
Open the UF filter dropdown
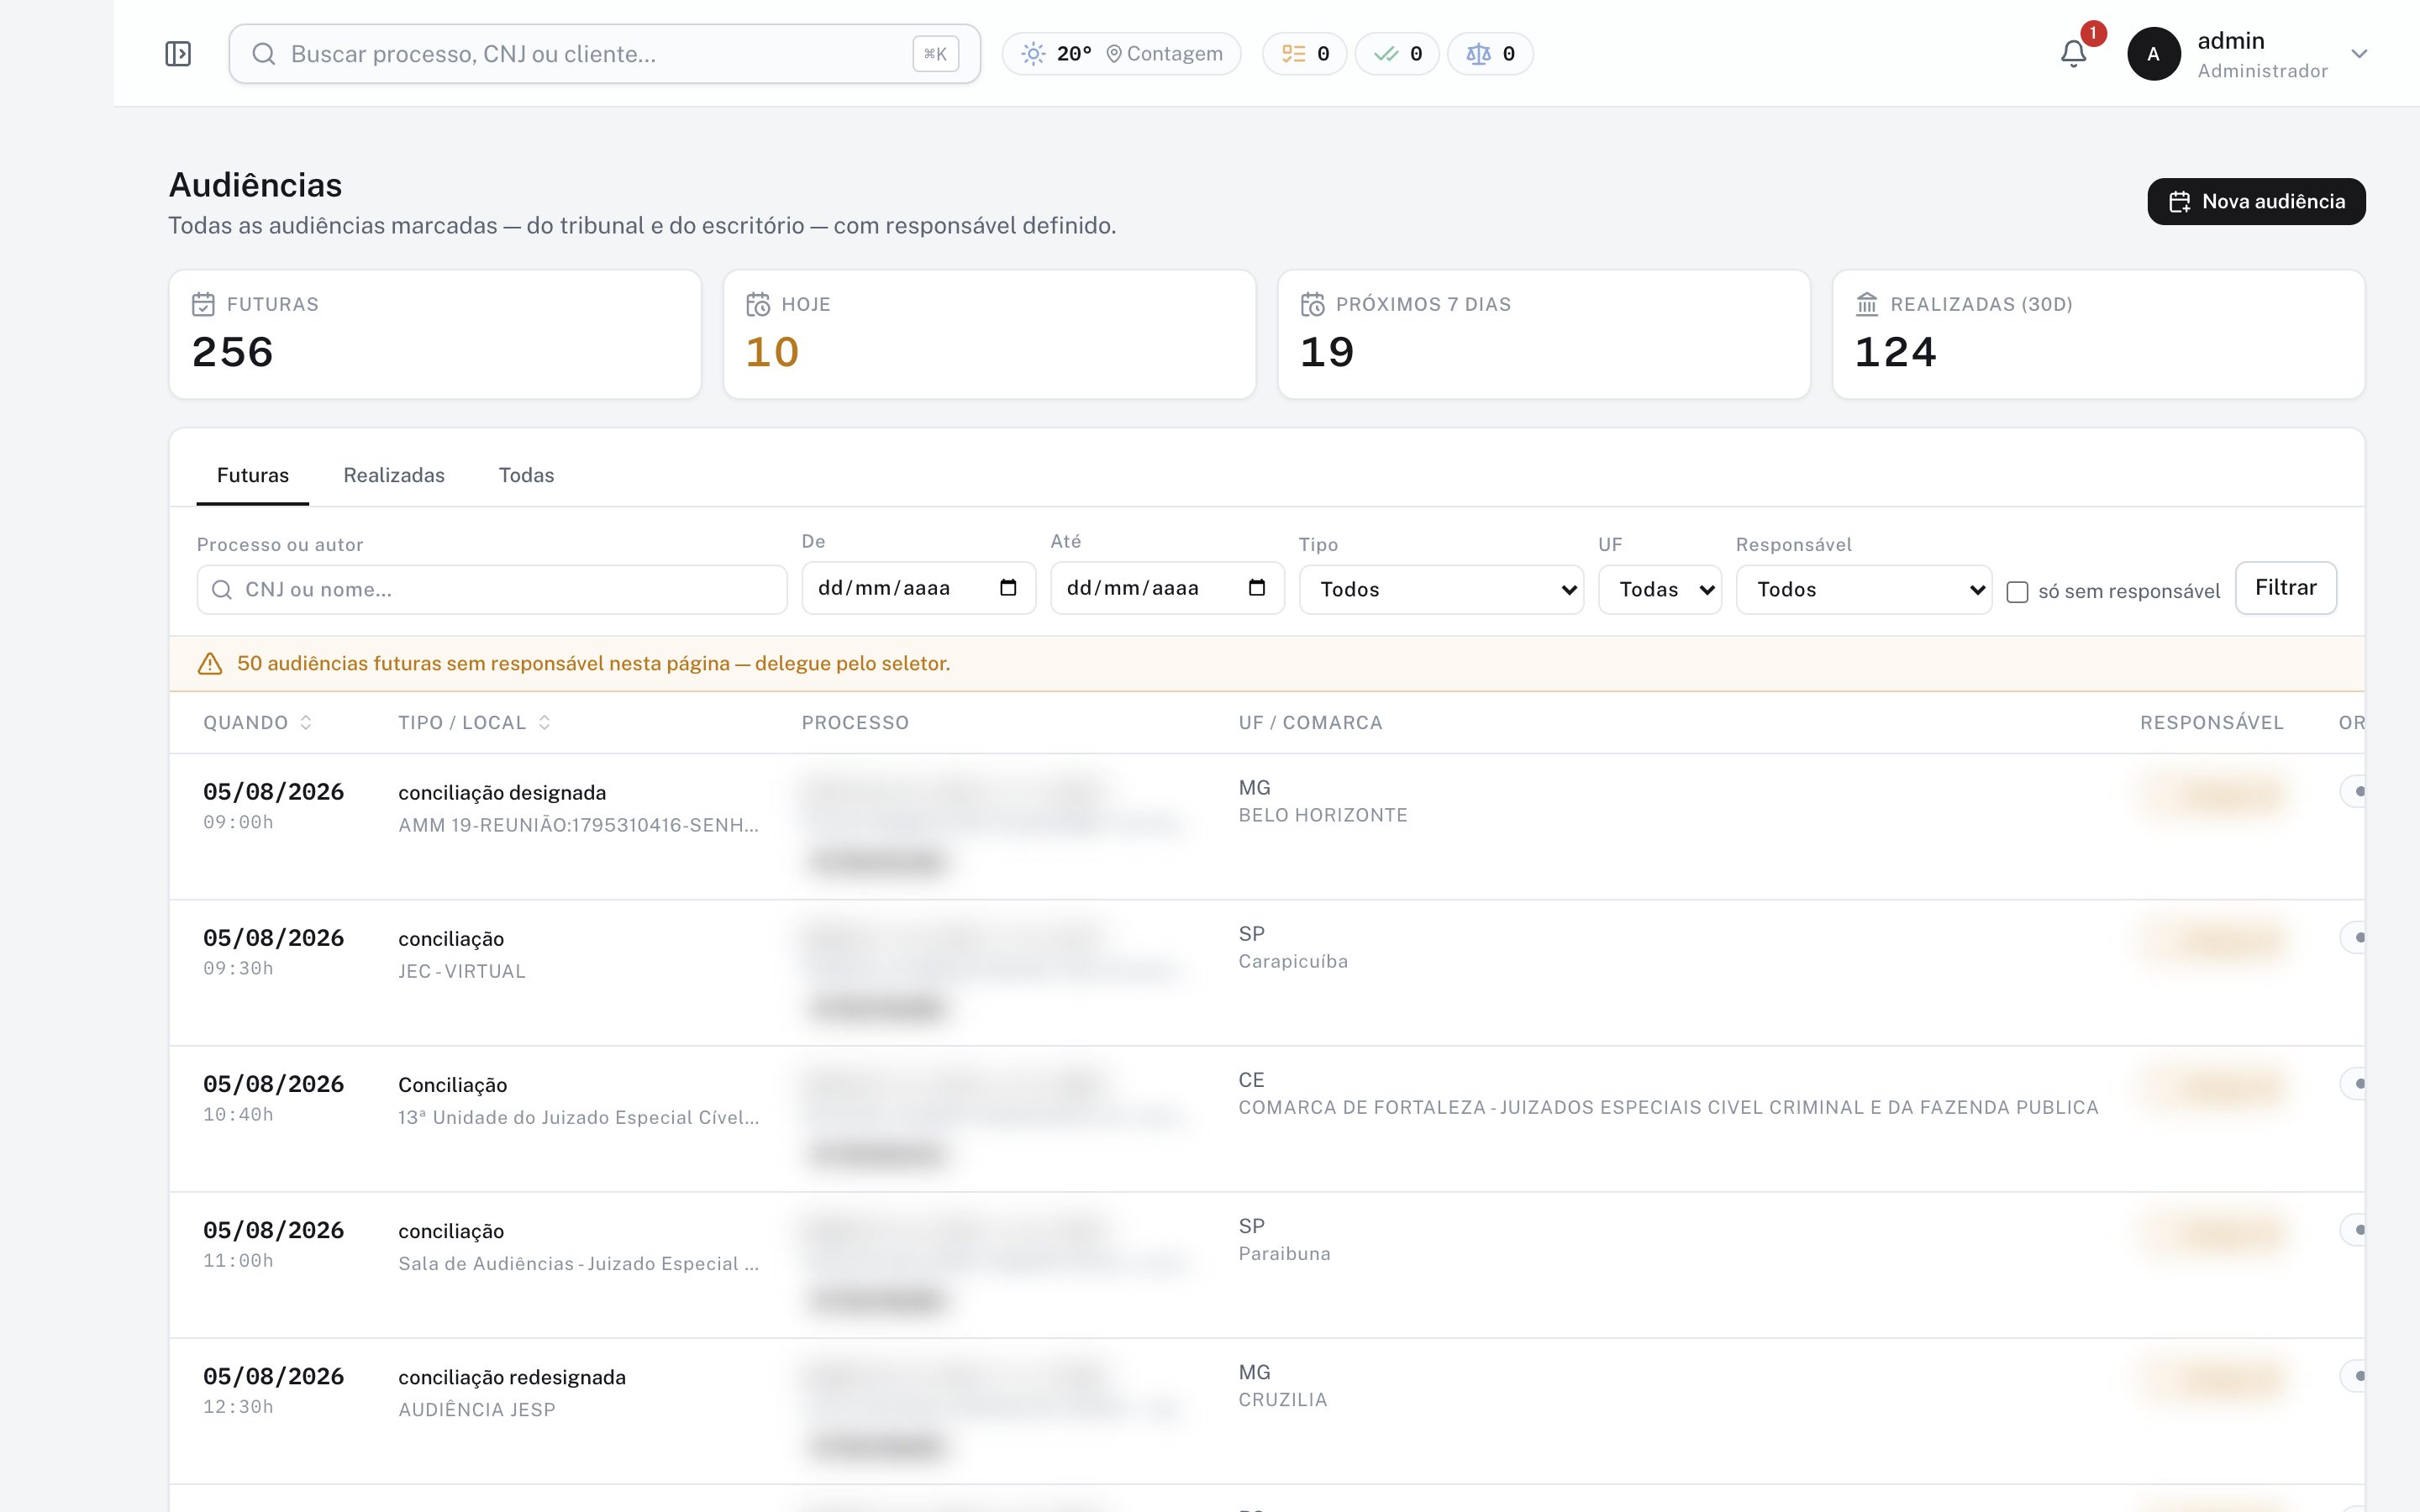coord(1660,590)
